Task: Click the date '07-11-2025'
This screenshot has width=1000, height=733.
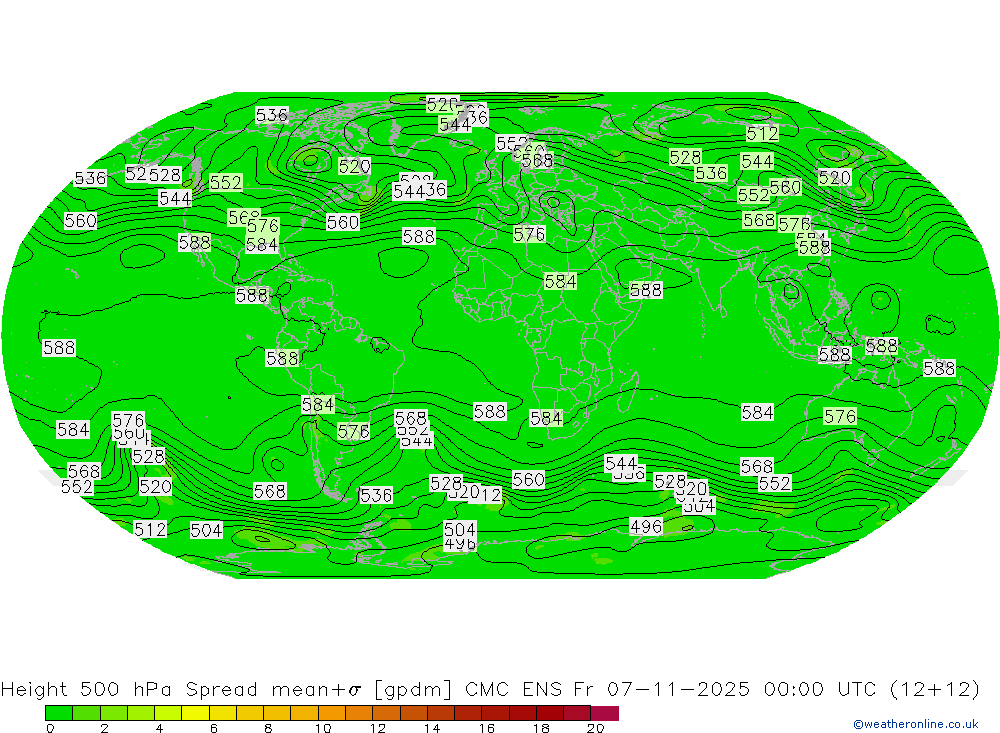Action: [x=679, y=690]
